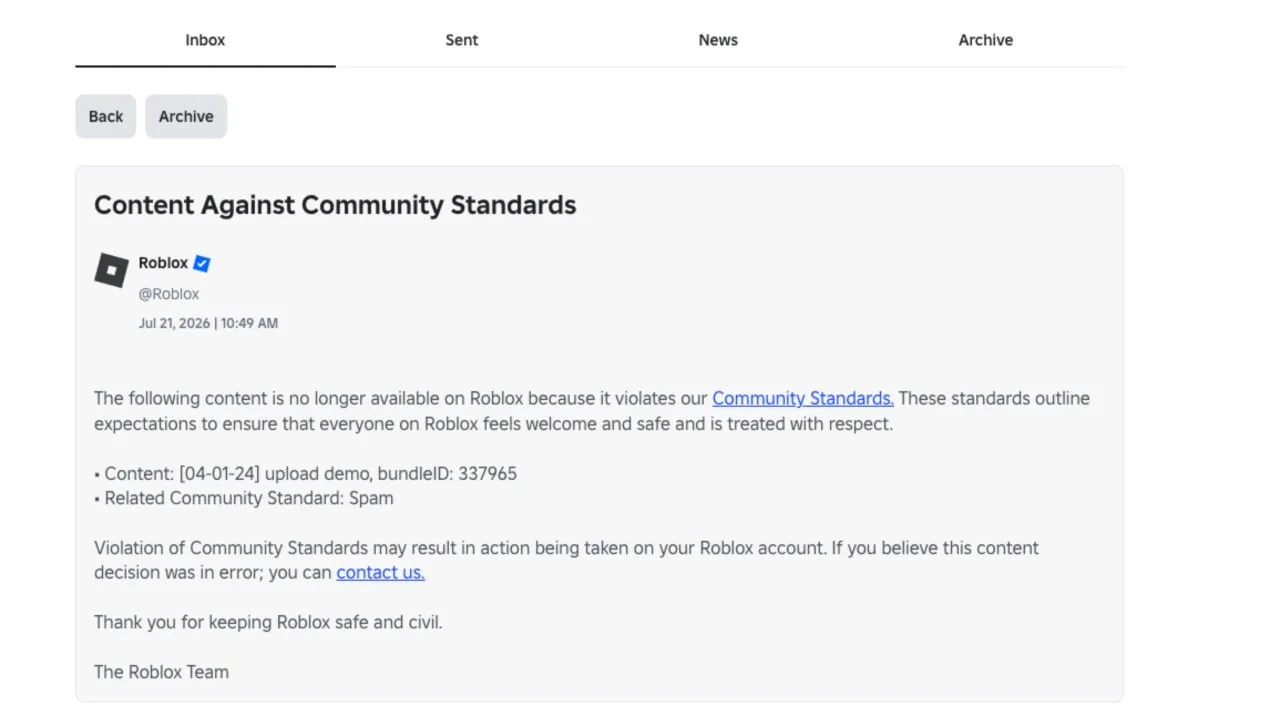Click the Jul 21, 2026 timestamp

[208, 323]
